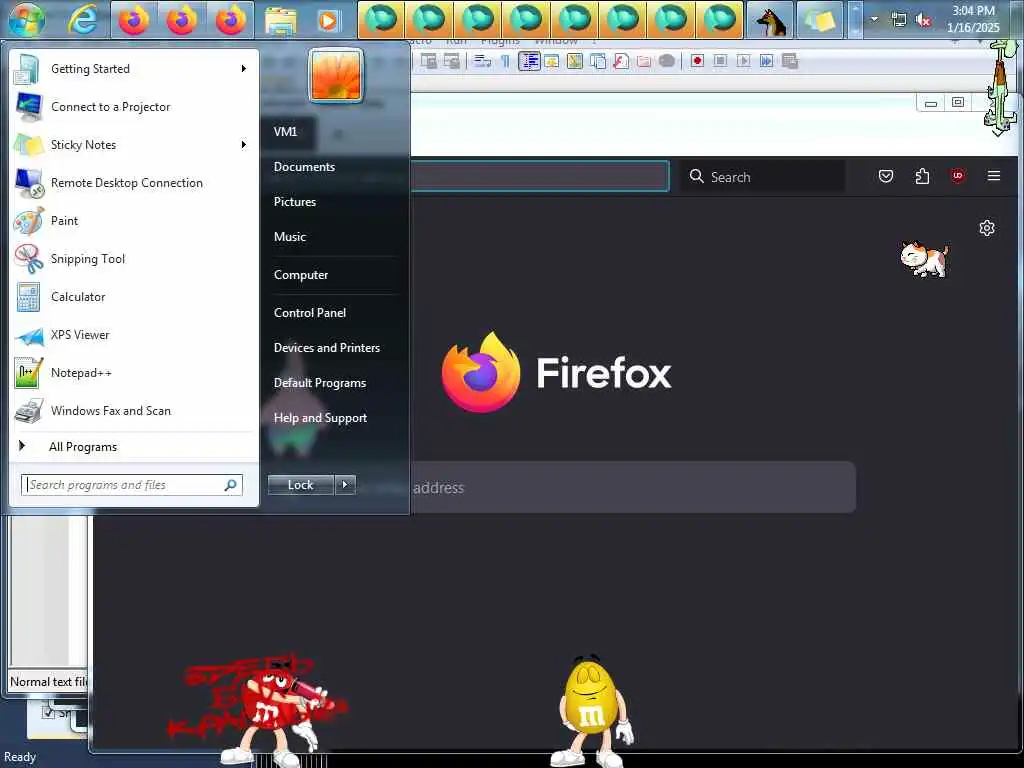Toggle Synchronize Vertical Scrolling in Notepad++

(428, 61)
